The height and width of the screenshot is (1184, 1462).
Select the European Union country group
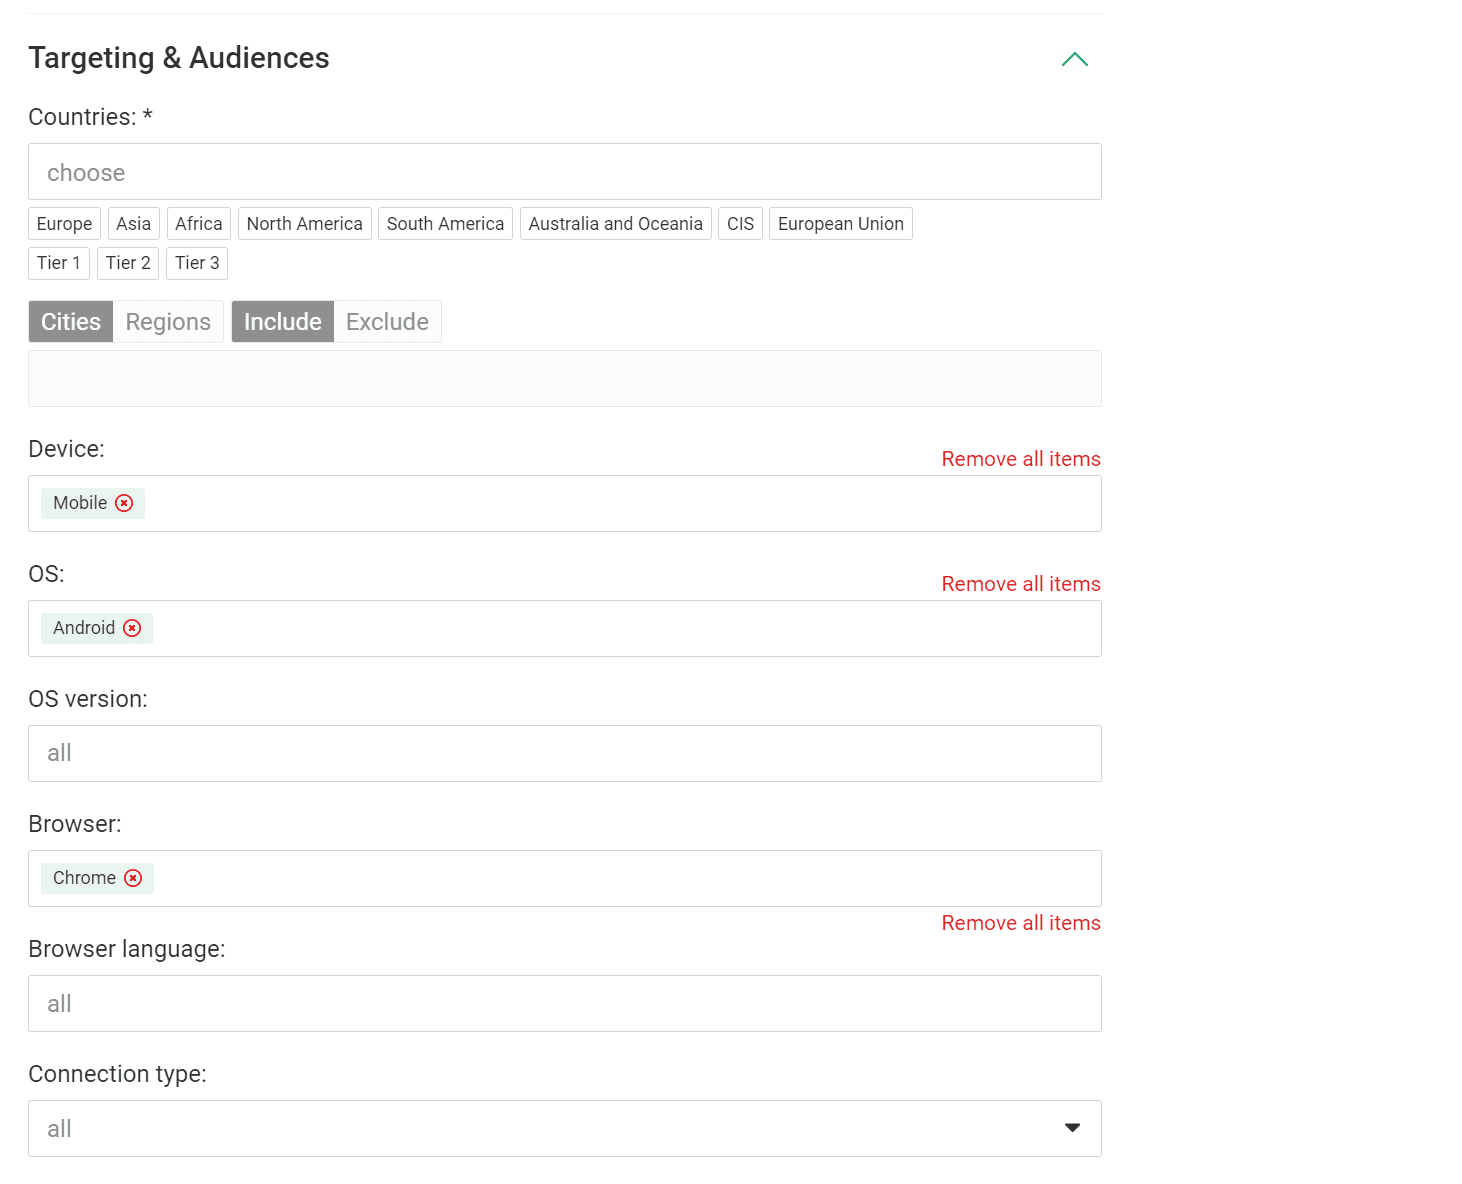pyautogui.click(x=841, y=224)
